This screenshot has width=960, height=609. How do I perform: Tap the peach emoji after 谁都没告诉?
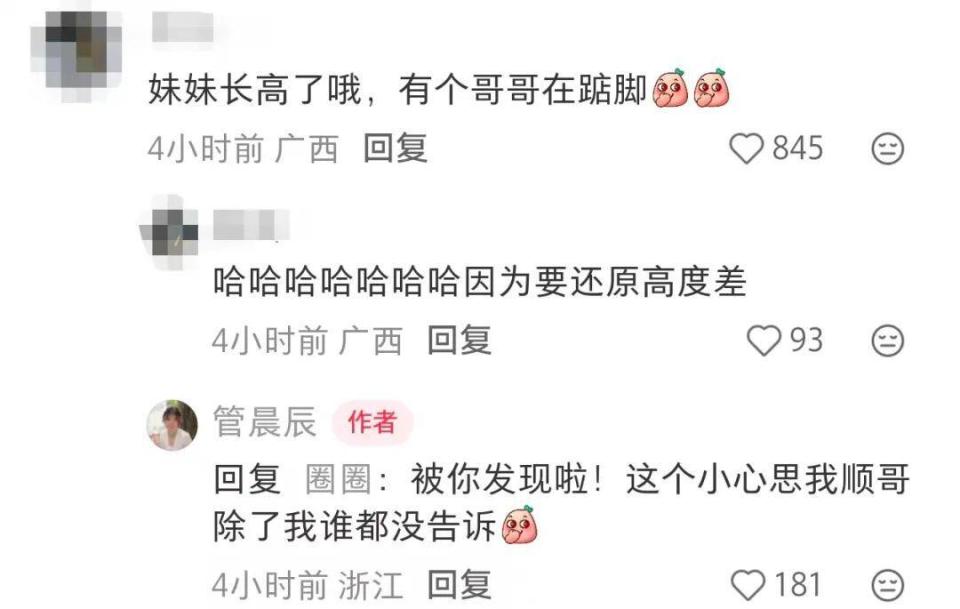pyautogui.click(x=519, y=525)
